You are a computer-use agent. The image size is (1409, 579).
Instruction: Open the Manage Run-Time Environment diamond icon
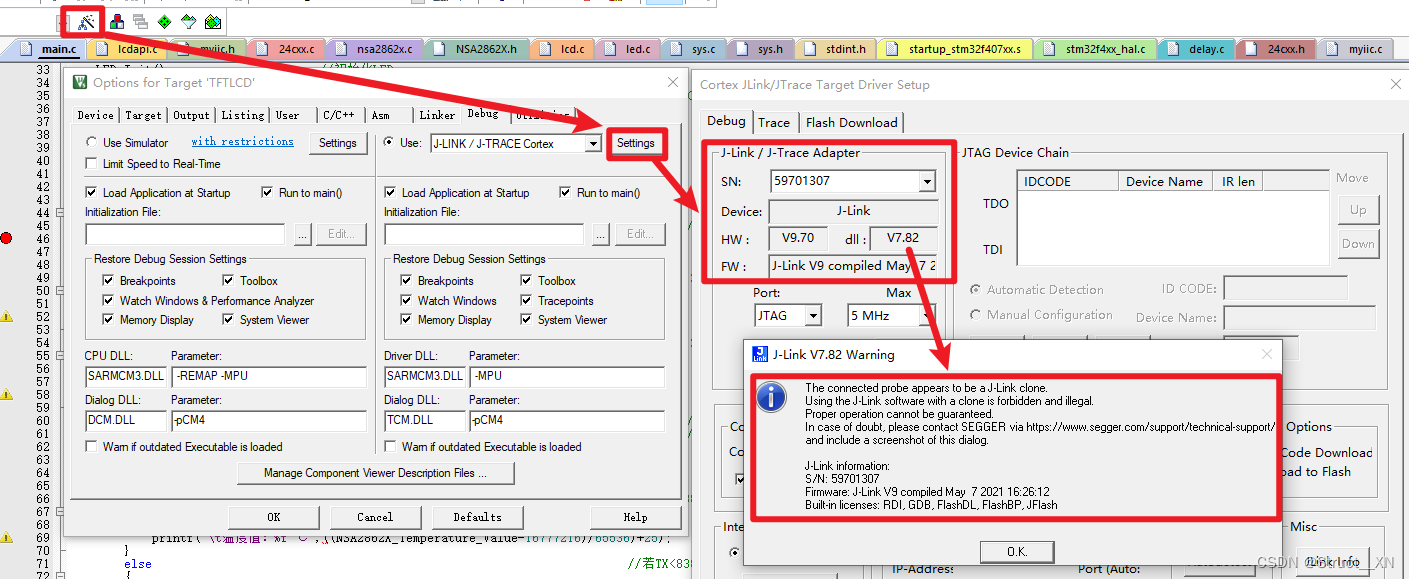tap(163, 20)
